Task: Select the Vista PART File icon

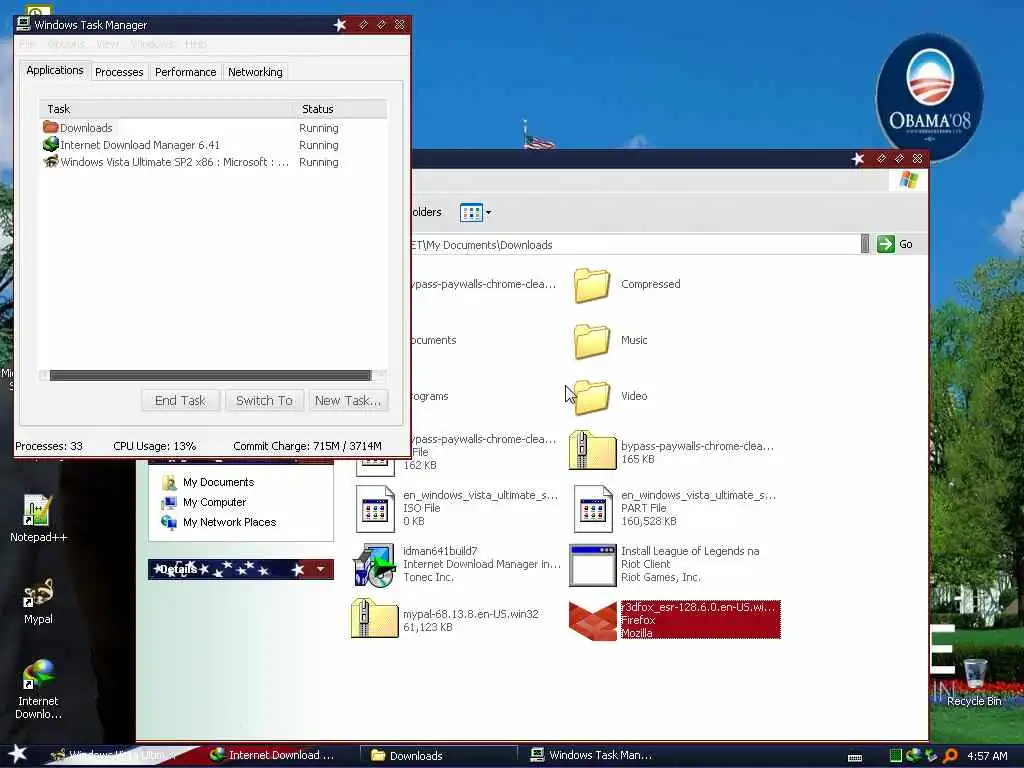Action: click(x=593, y=509)
